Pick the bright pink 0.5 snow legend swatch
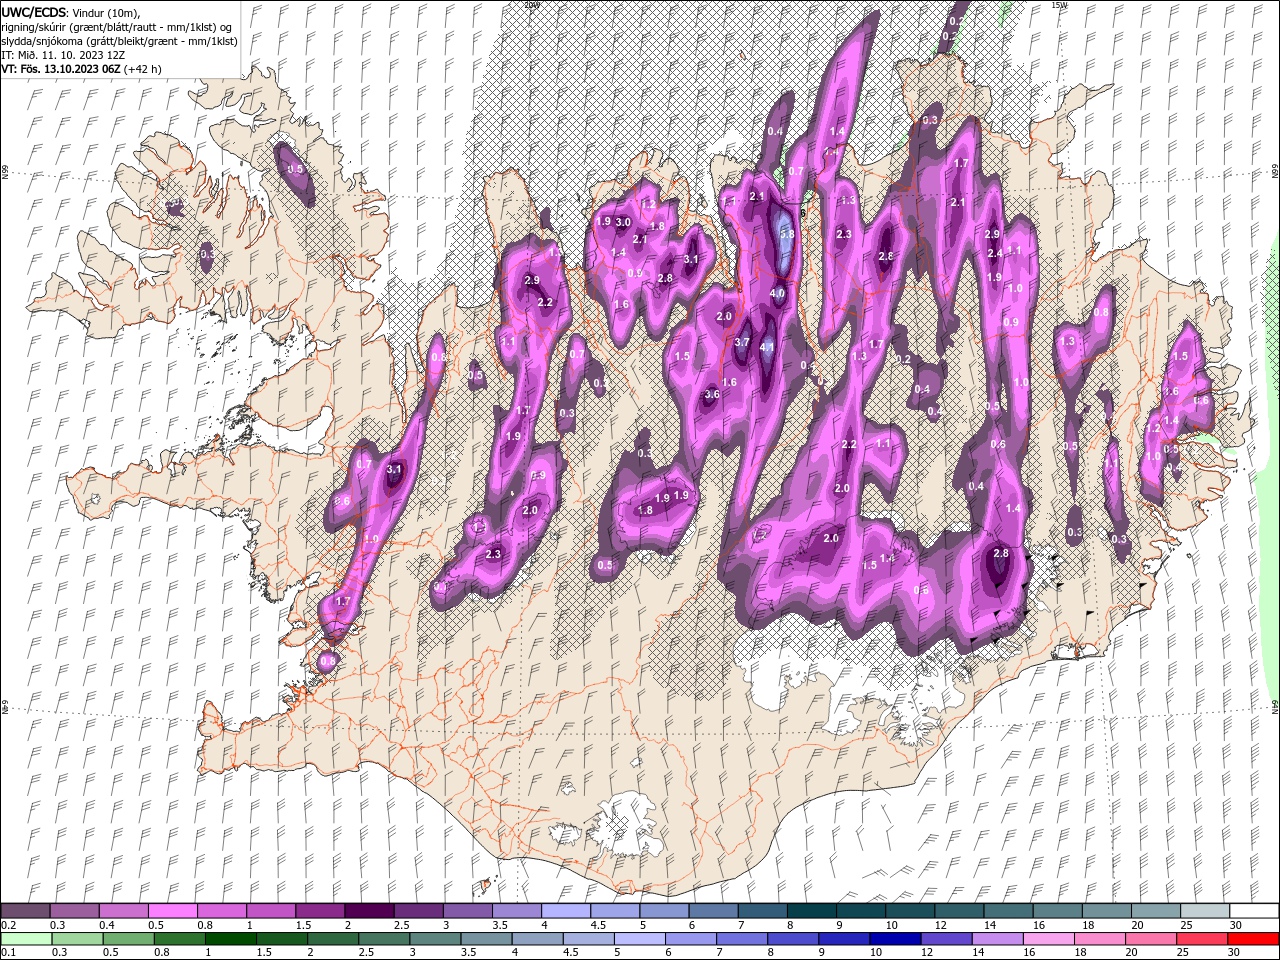 172,911
